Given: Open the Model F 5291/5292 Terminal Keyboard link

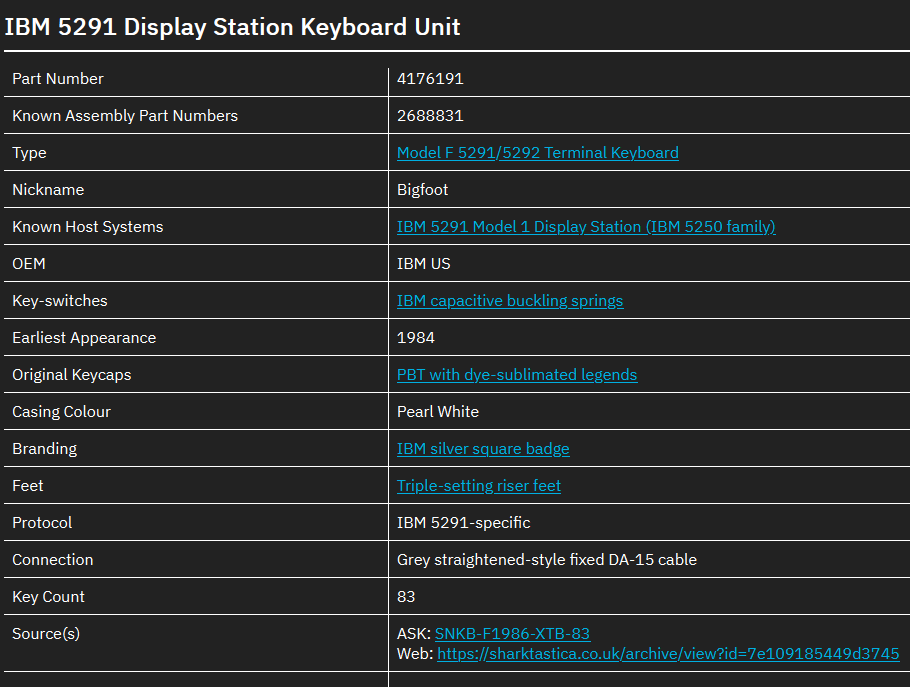Looking at the screenshot, I should 537,152.
